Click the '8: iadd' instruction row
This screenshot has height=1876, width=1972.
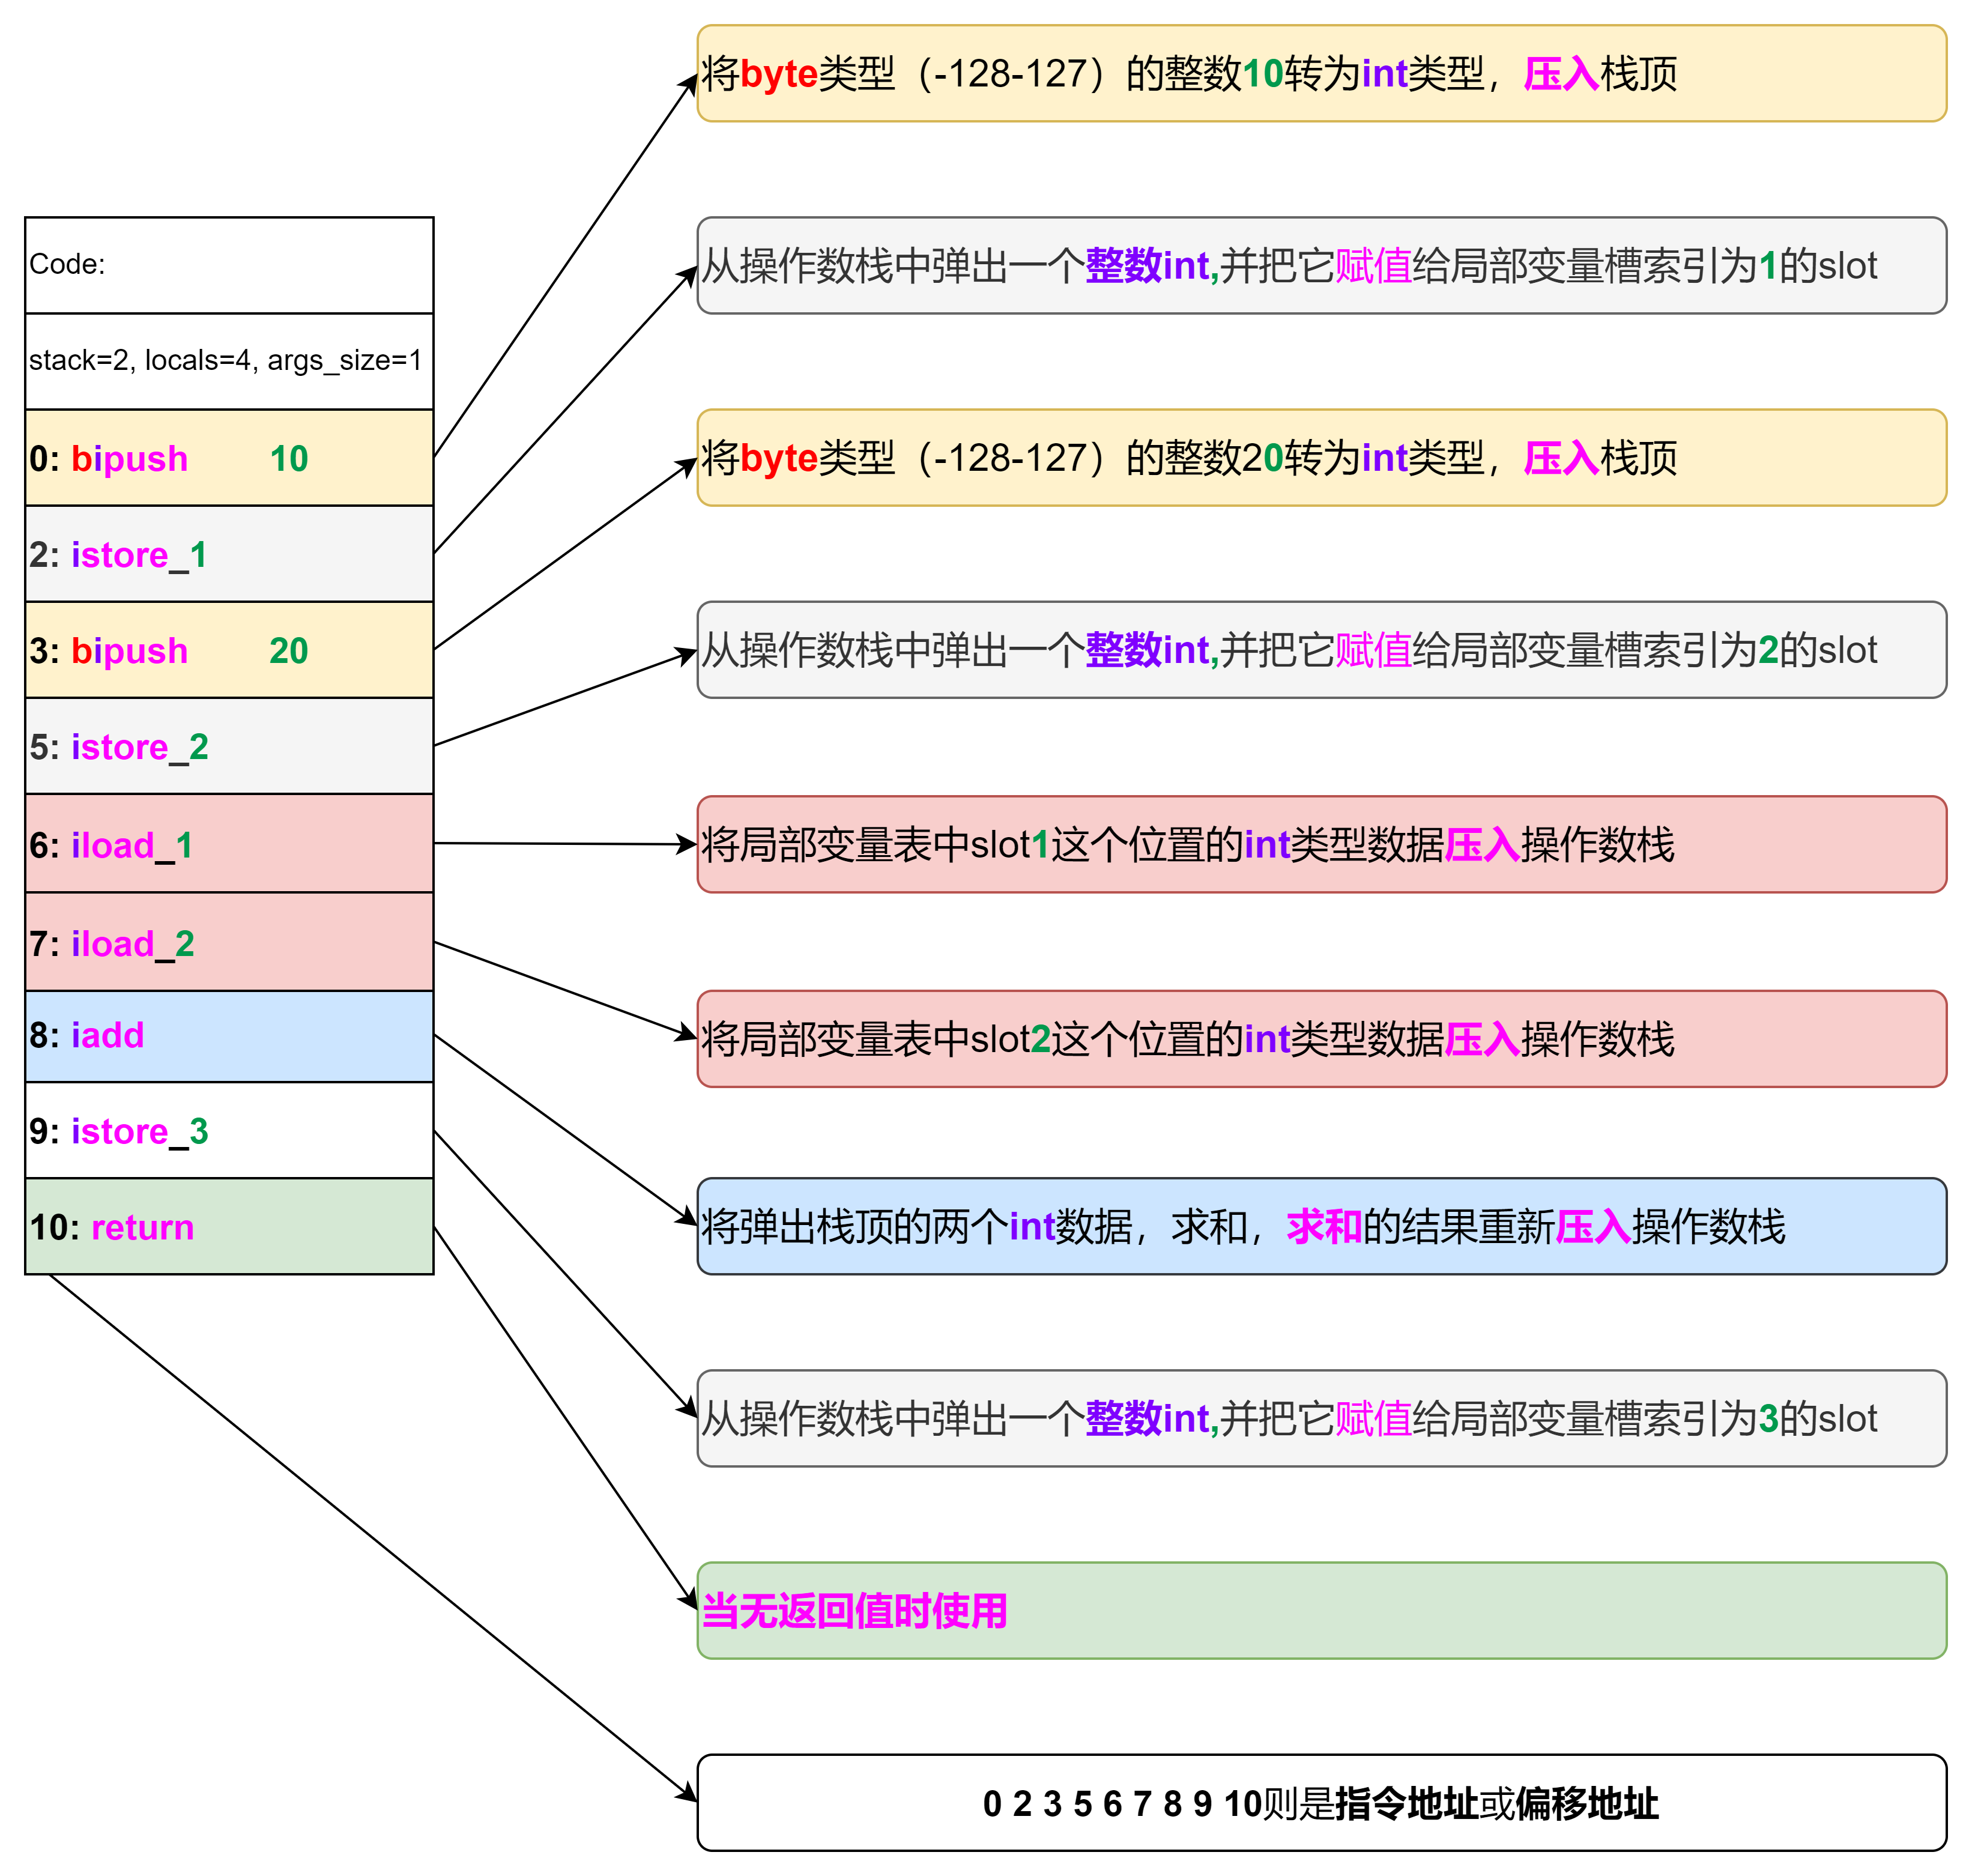click(229, 1036)
